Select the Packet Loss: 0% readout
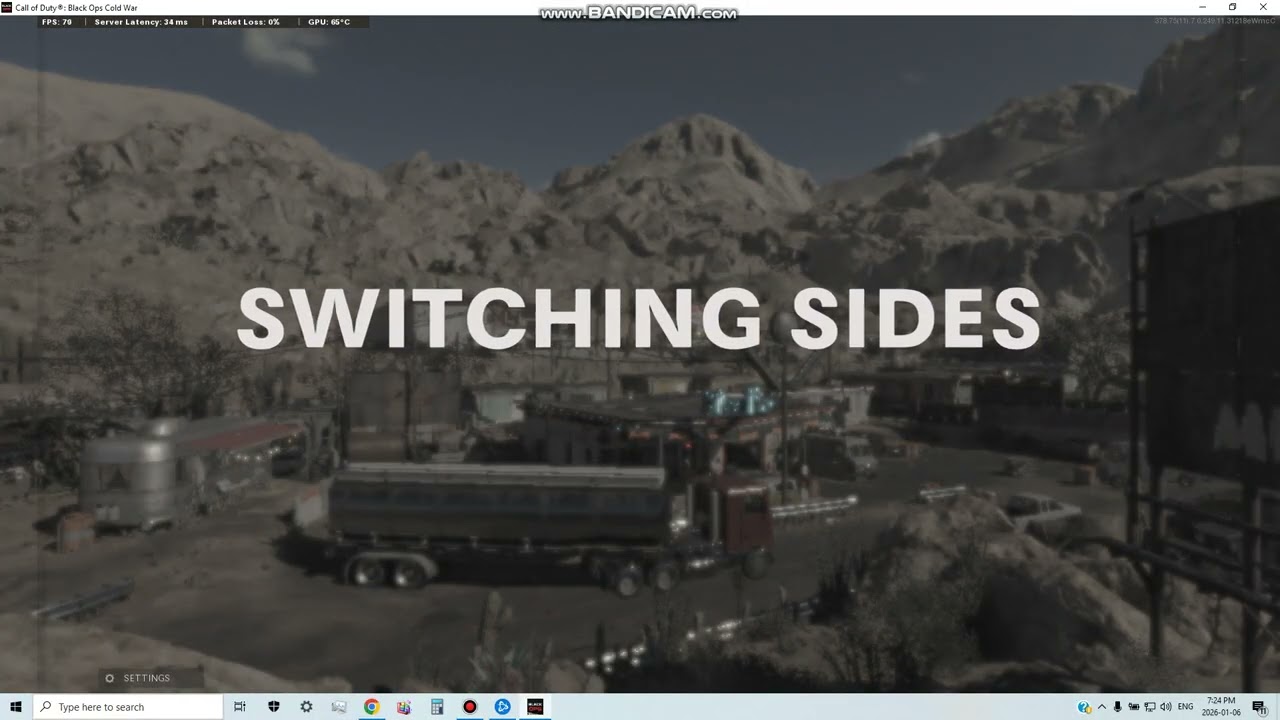Image resolution: width=1280 pixels, height=720 pixels. click(246, 21)
